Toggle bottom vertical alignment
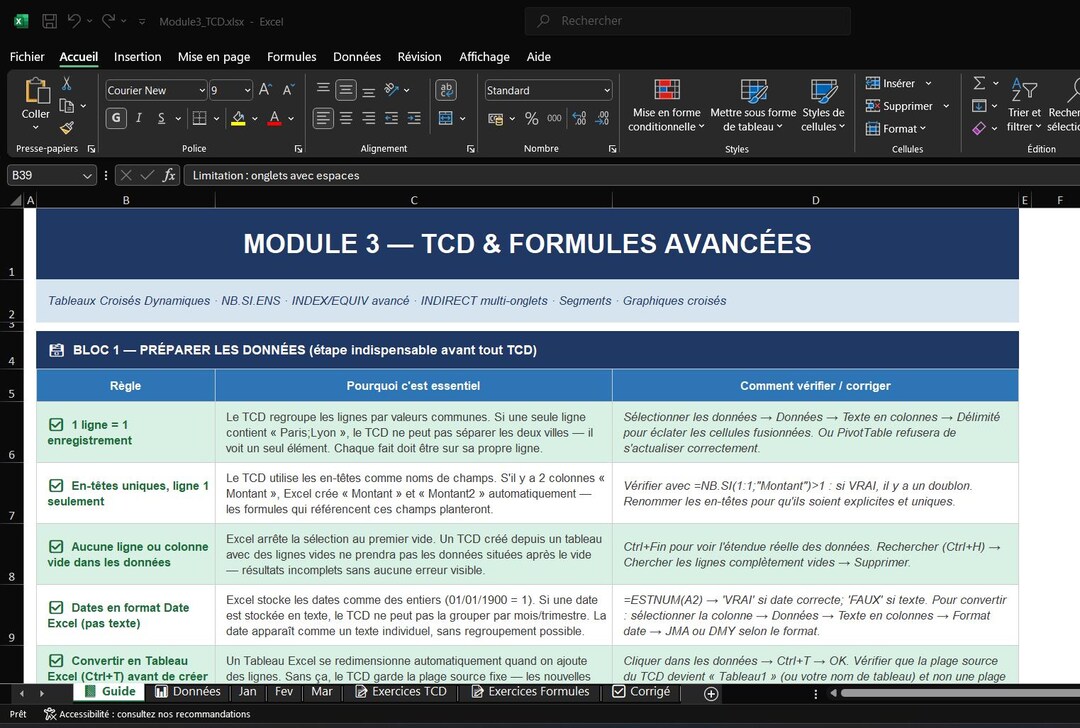The height and width of the screenshot is (728, 1080). [368, 90]
